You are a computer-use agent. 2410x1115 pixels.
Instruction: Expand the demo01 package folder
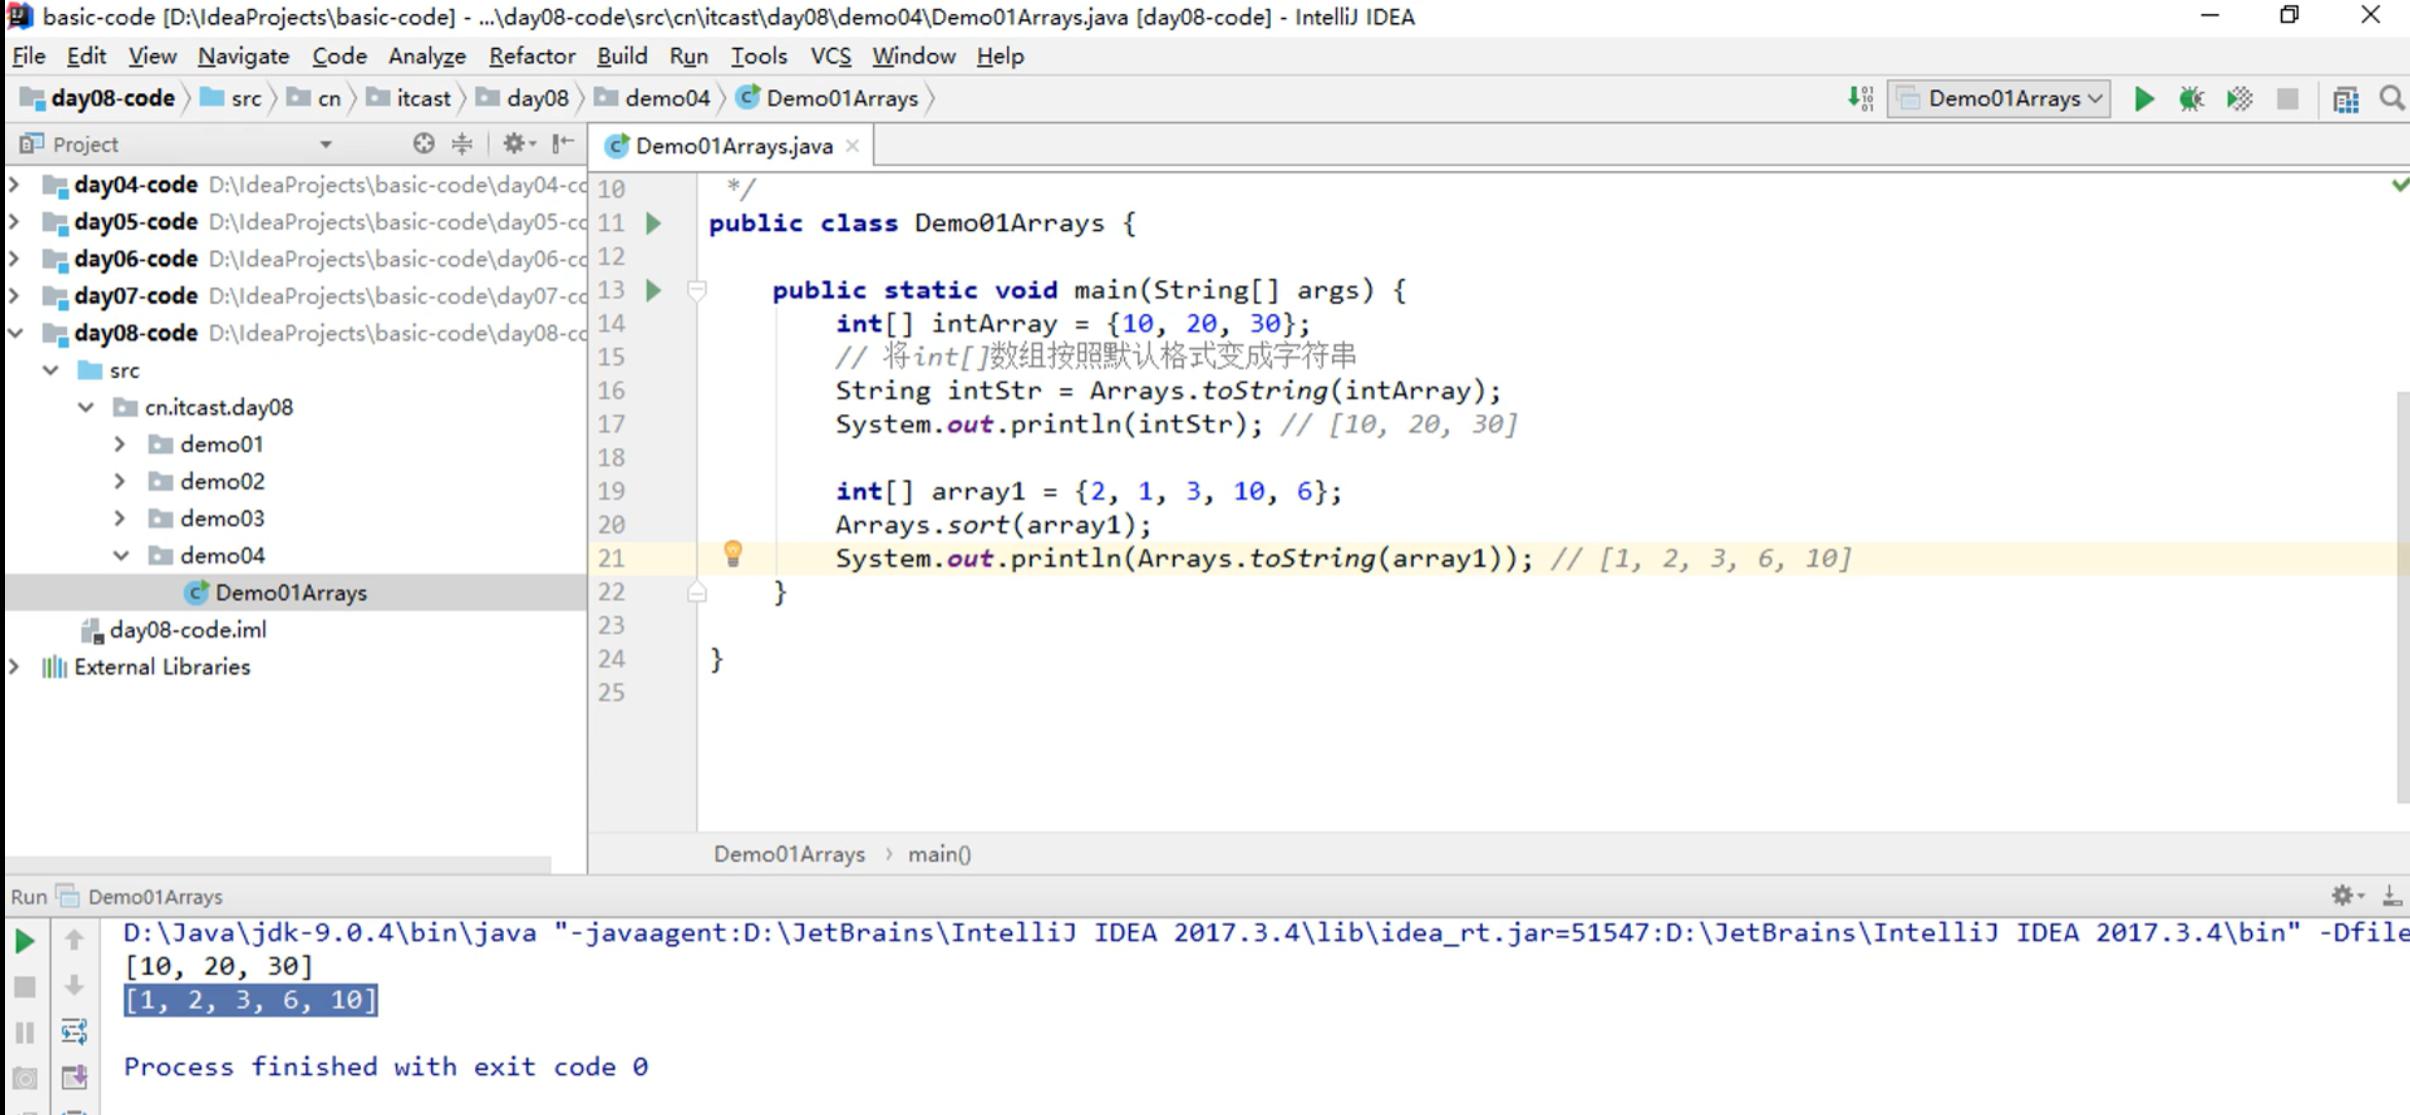click(x=120, y=444)
